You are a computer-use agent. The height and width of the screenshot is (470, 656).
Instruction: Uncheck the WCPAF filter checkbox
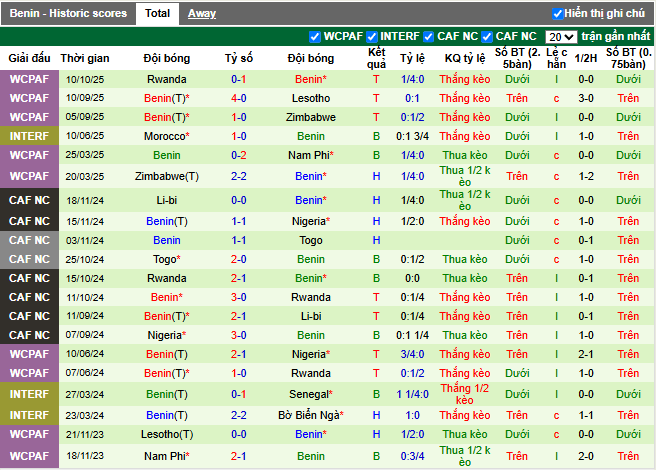[316, 36]
